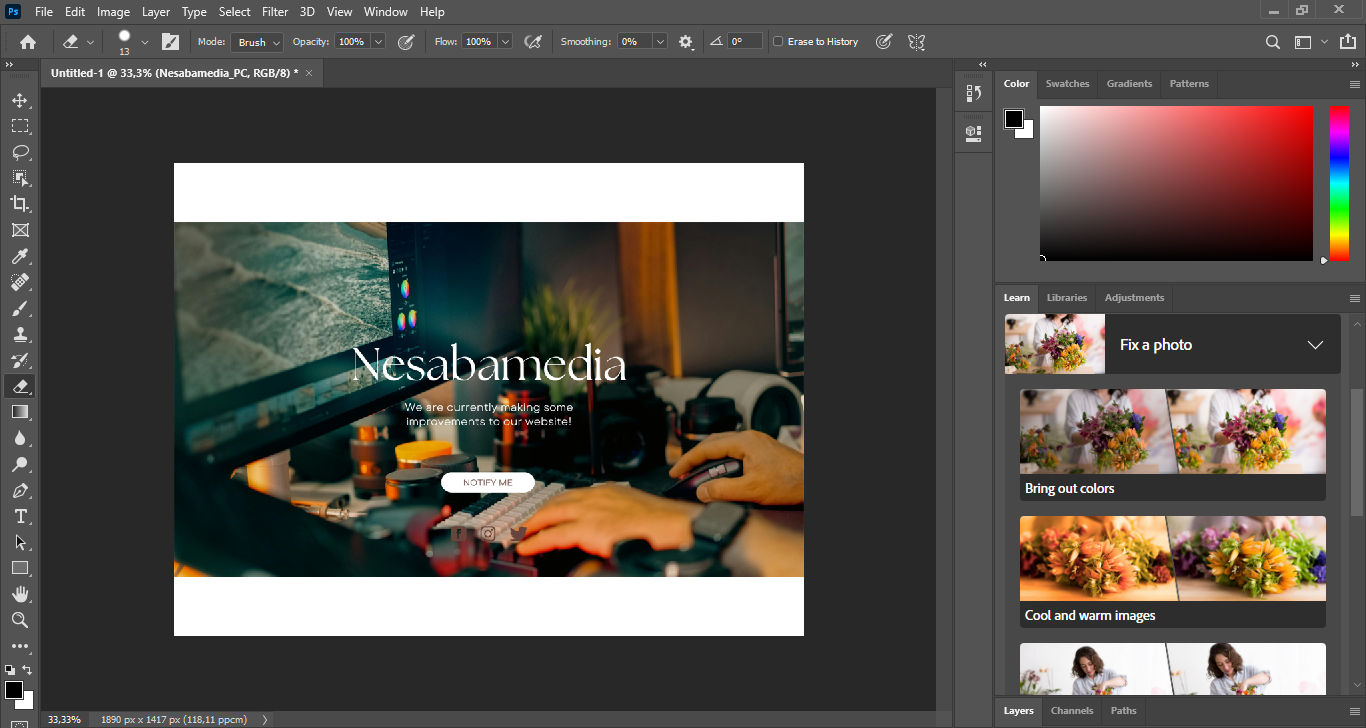This screenshot has height=728, width=1366.
Task: Toggle airbrush-style build-up effects
Action: (x=533, y=42)
